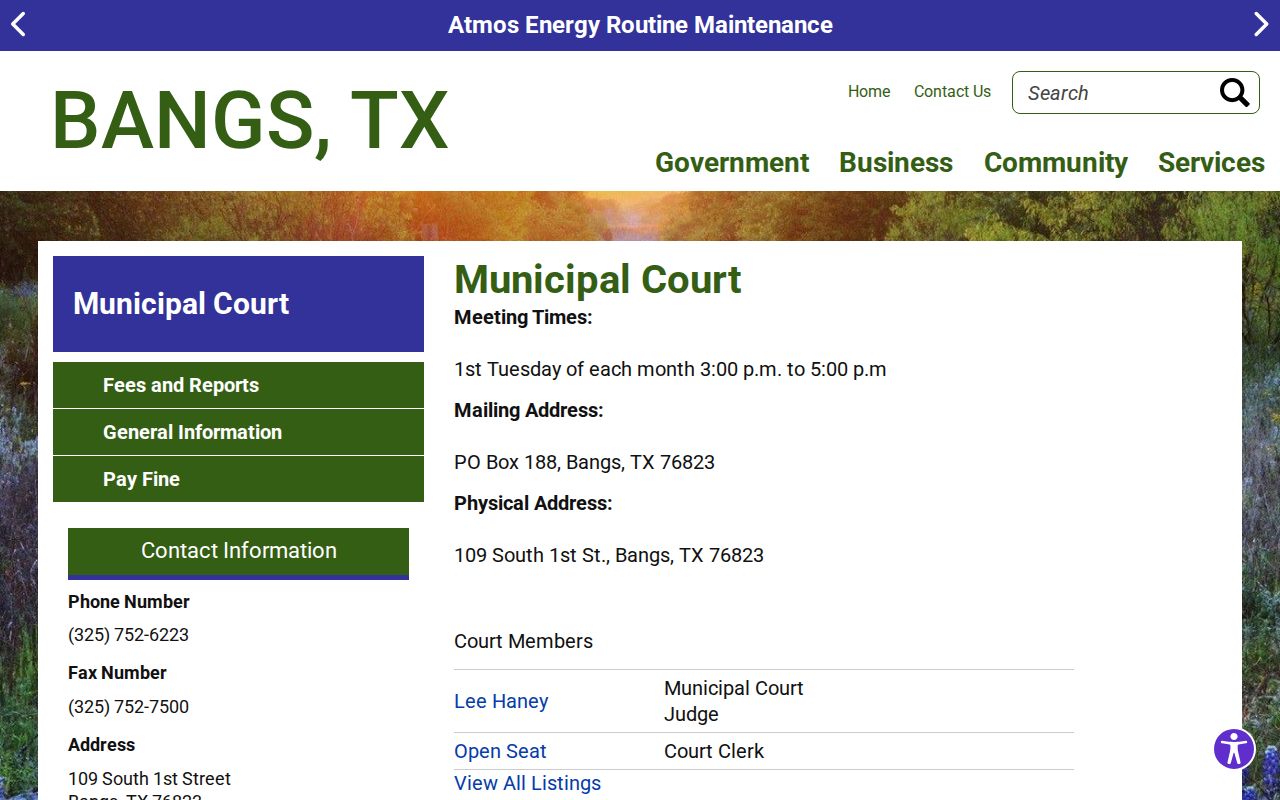Focus the Search input field

(1115, 93)
